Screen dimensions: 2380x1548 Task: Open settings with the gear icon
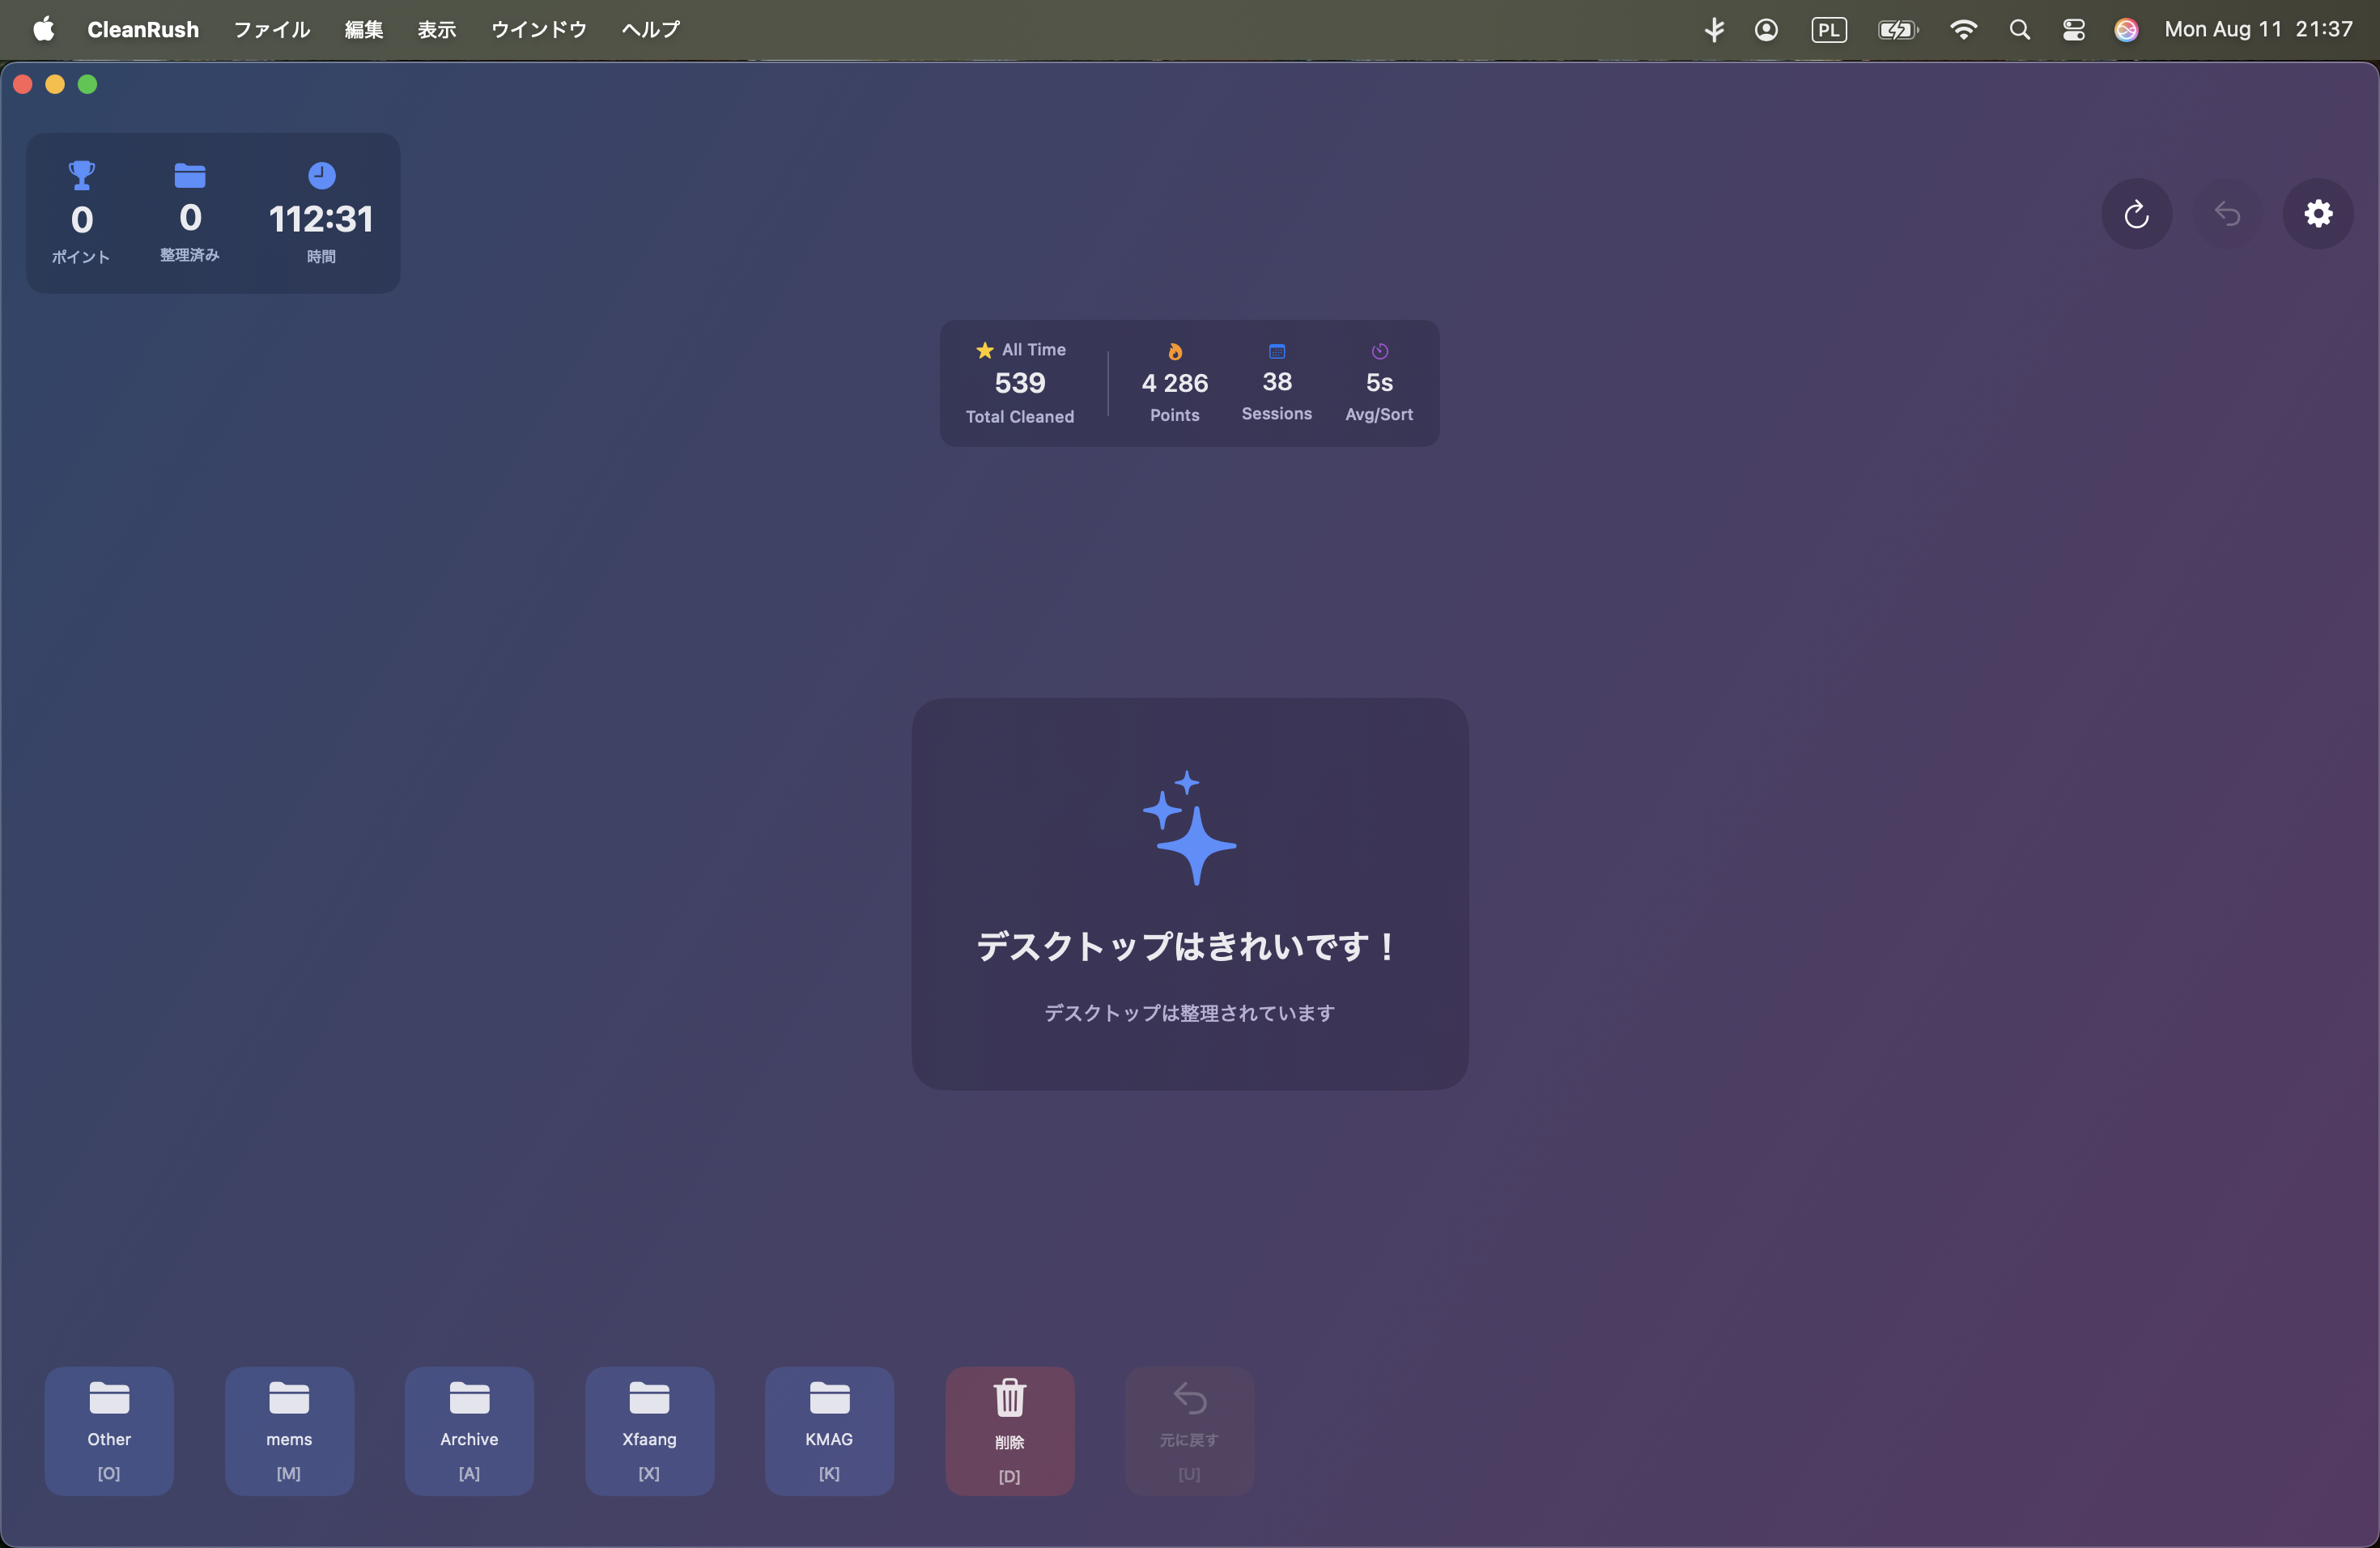(2318, 214)
